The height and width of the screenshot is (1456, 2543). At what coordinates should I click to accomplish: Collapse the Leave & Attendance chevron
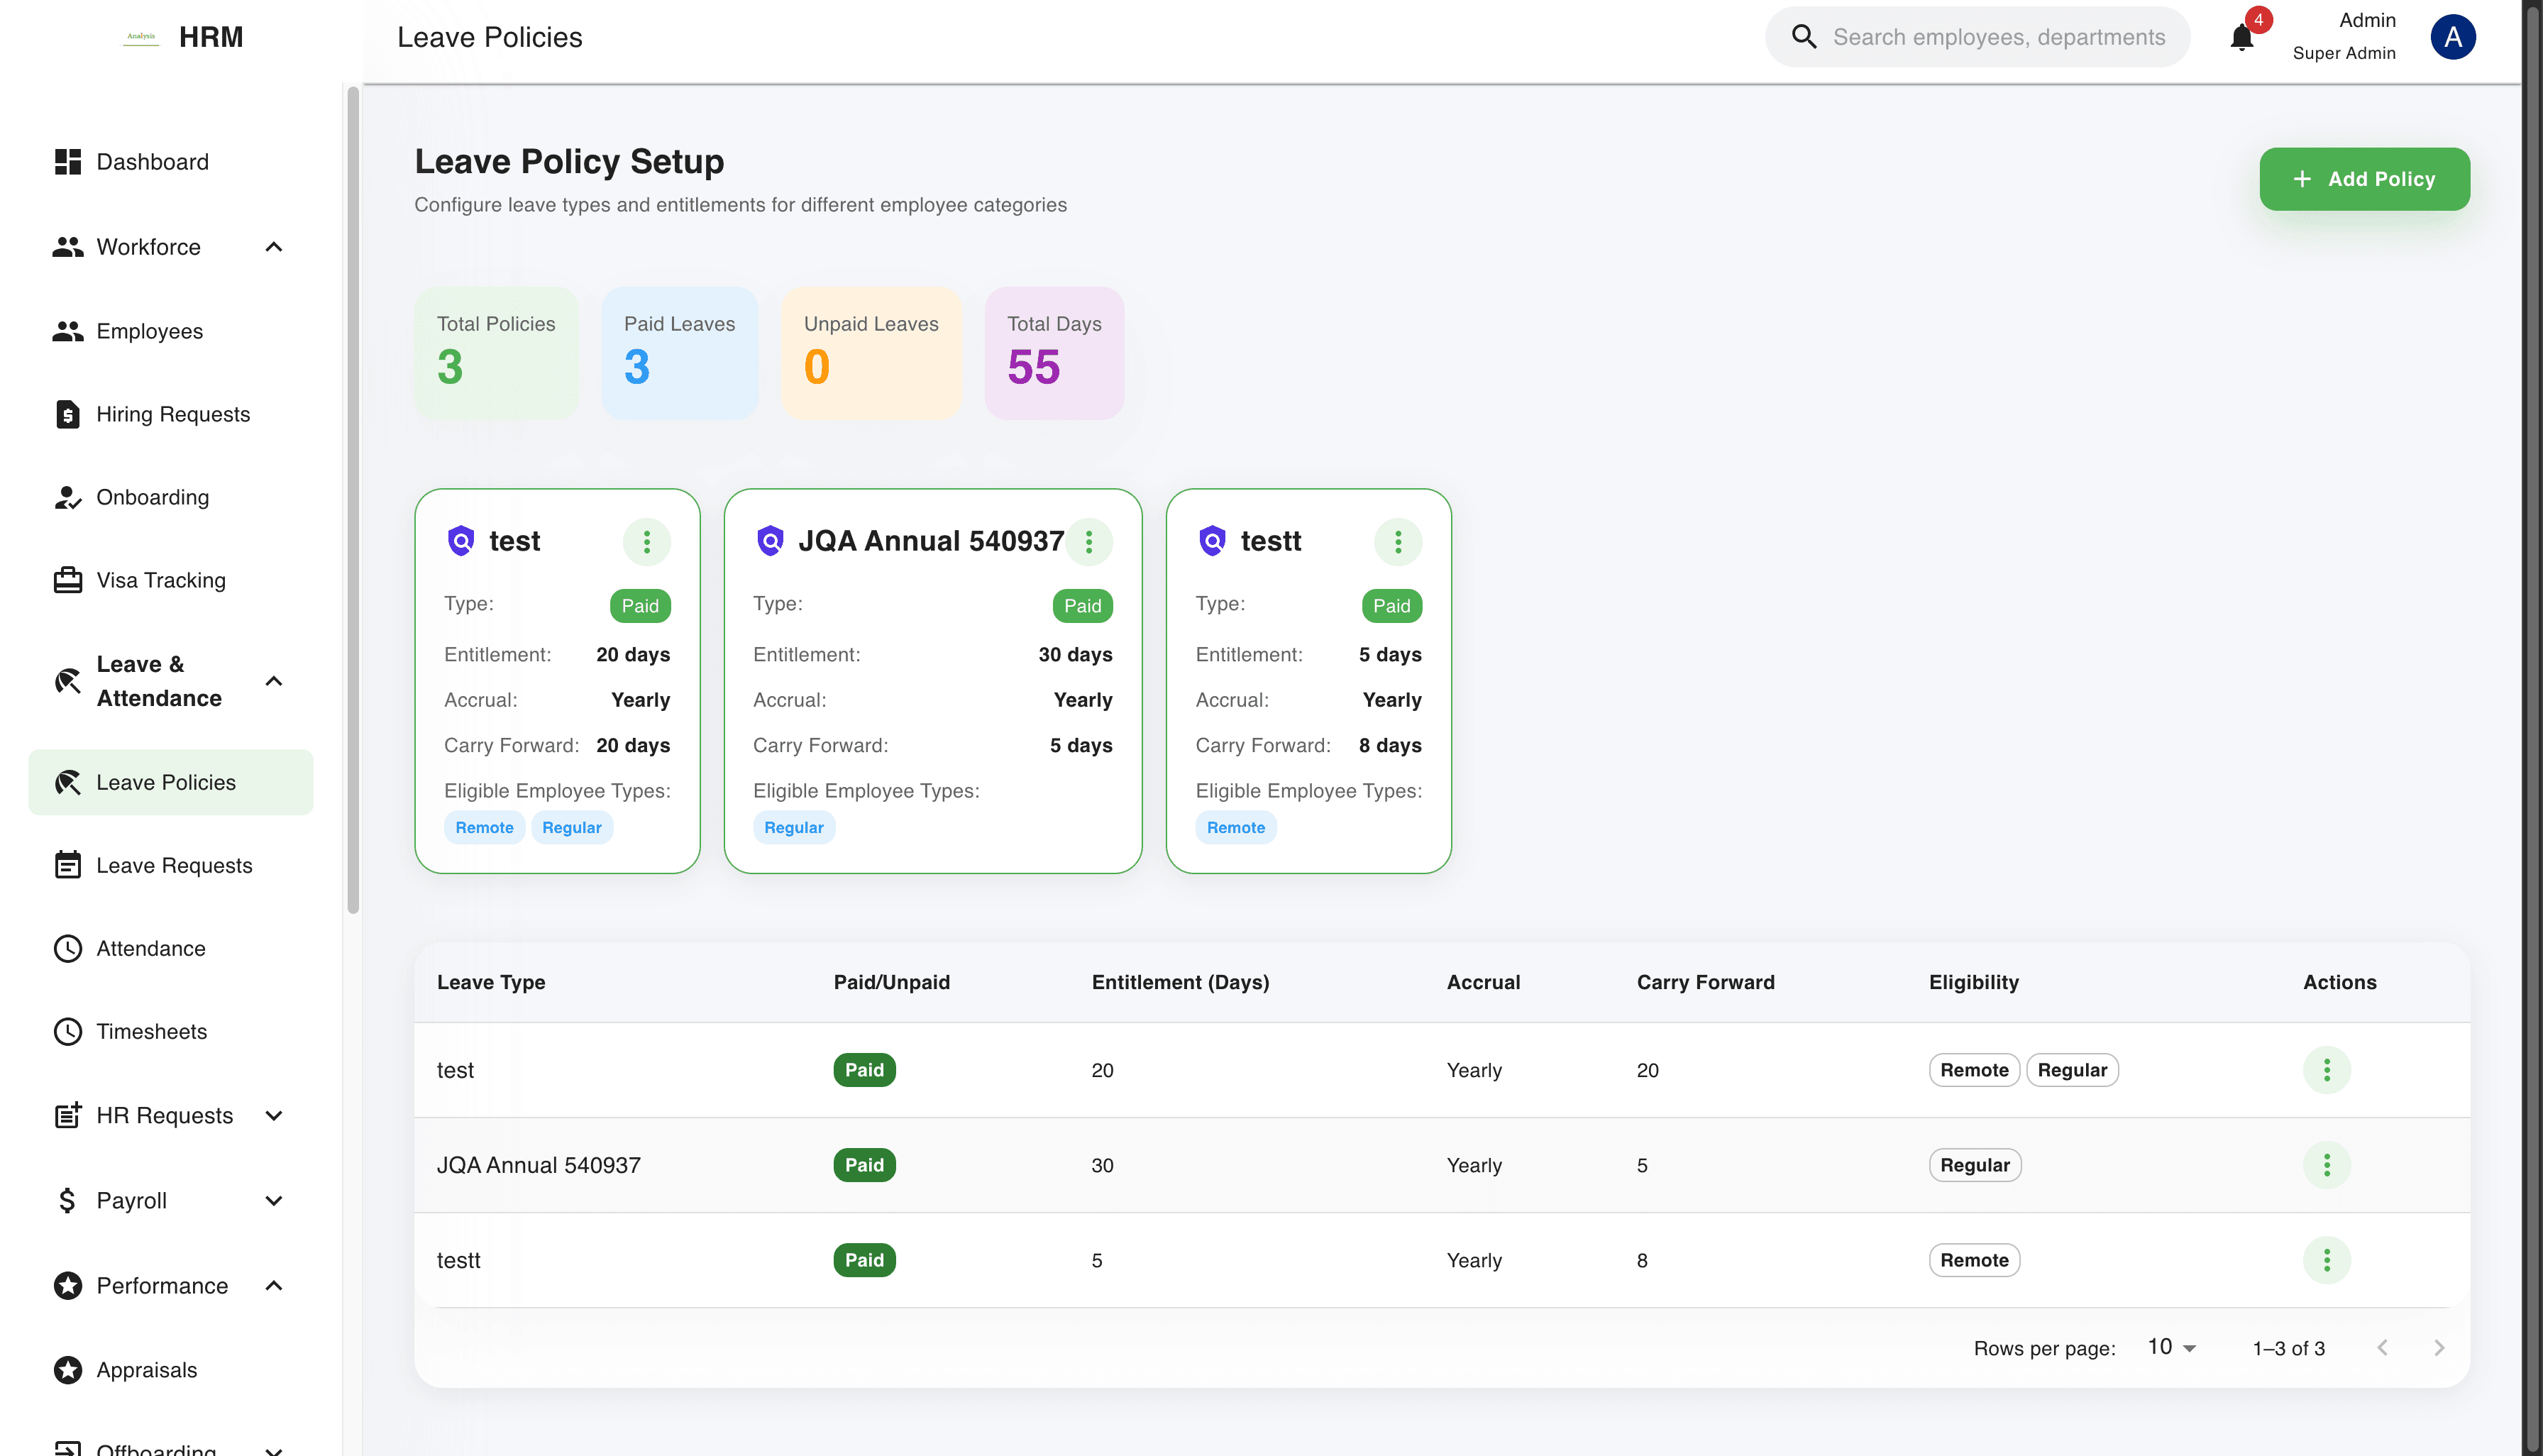tap(273, 681)
